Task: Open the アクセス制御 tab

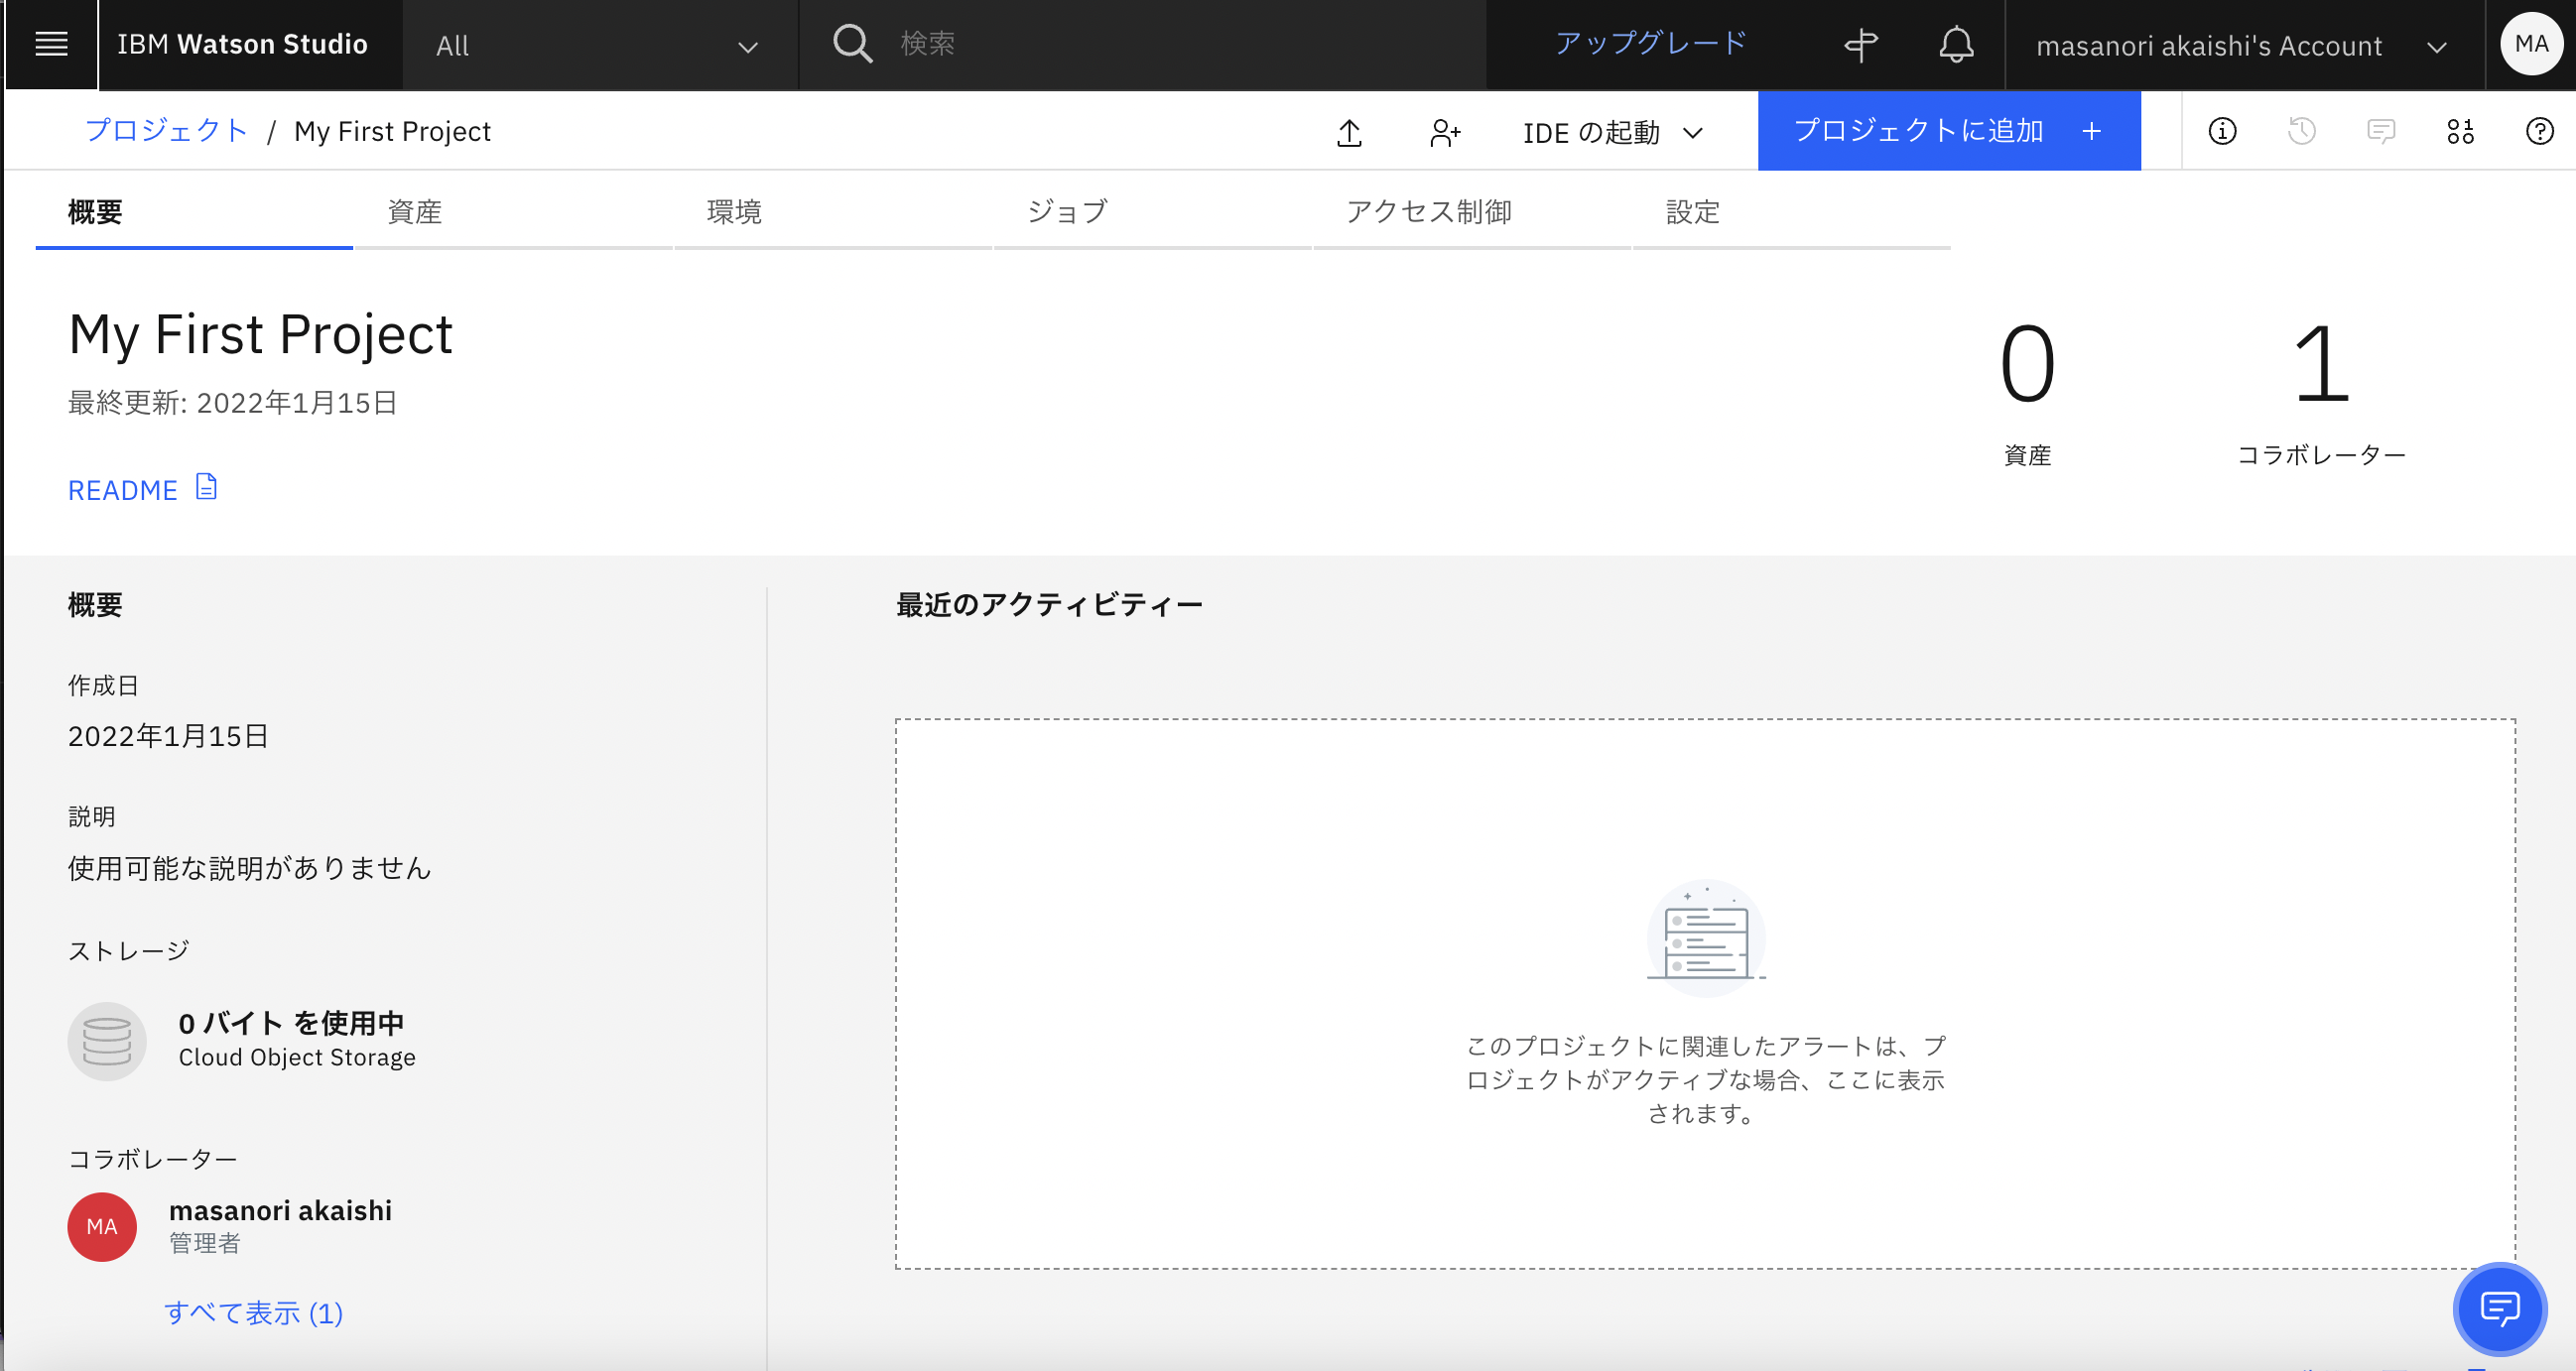Action: tap(1429, 212)
